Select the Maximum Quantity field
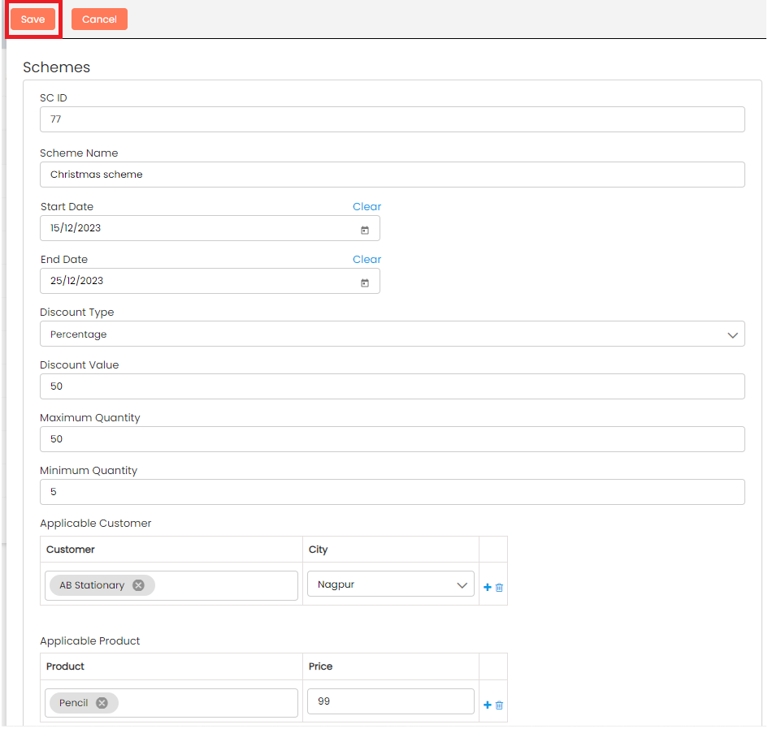Image resolution: width=768 pixels, height=746 pixels. (392, 439)
